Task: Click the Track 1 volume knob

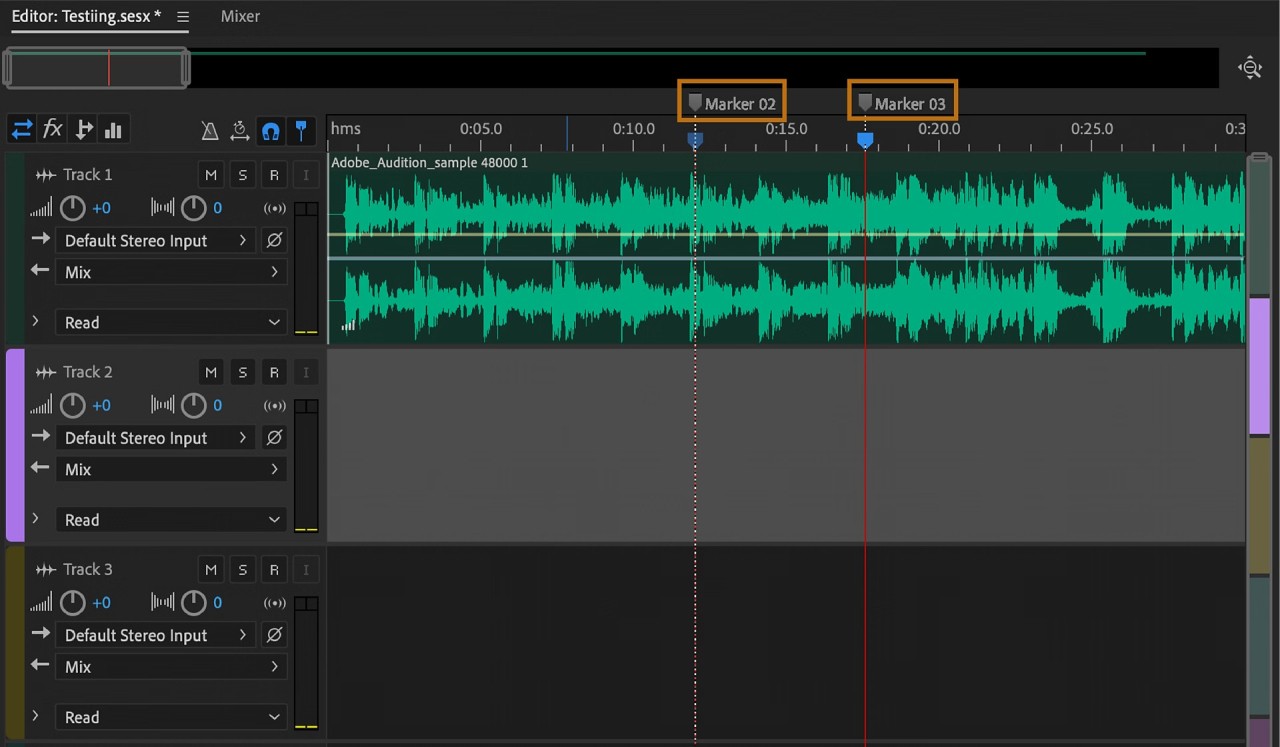Action: 73,208
